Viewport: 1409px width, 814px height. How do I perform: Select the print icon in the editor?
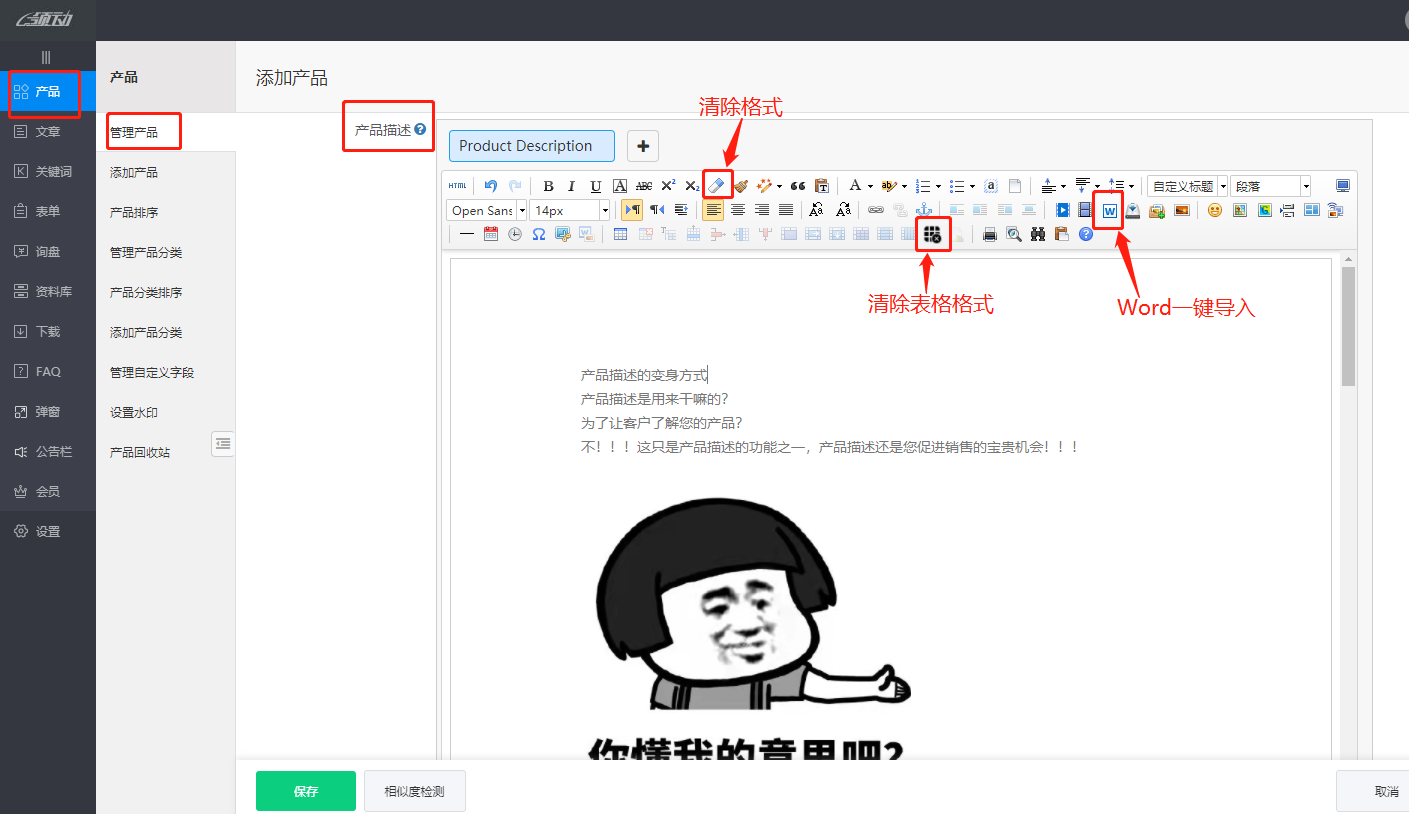pyautogui.click(x=989, y=234)
